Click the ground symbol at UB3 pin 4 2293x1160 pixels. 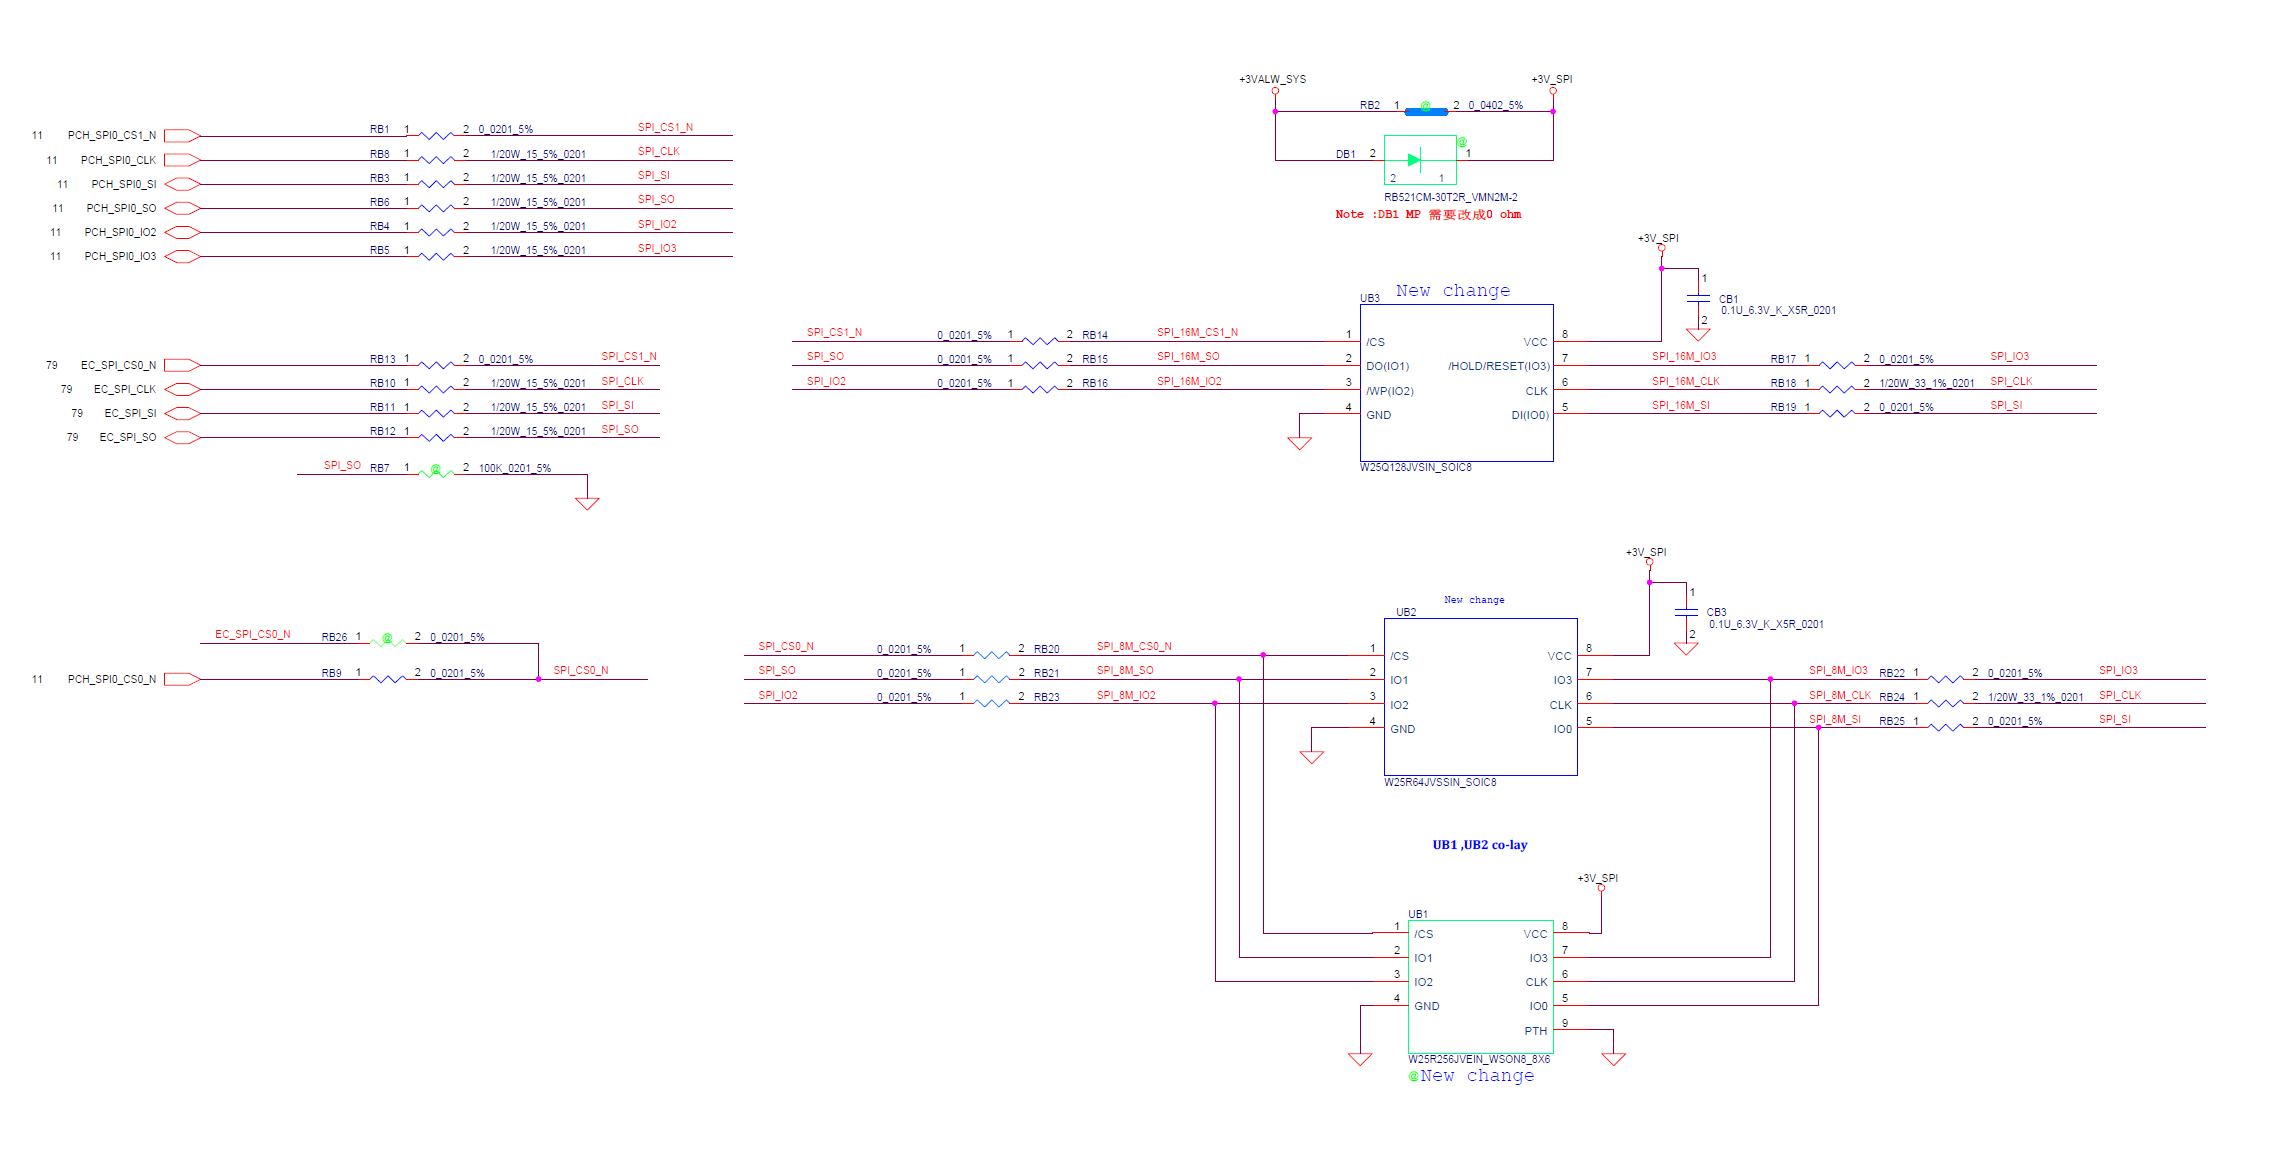tap(1299, 443)
